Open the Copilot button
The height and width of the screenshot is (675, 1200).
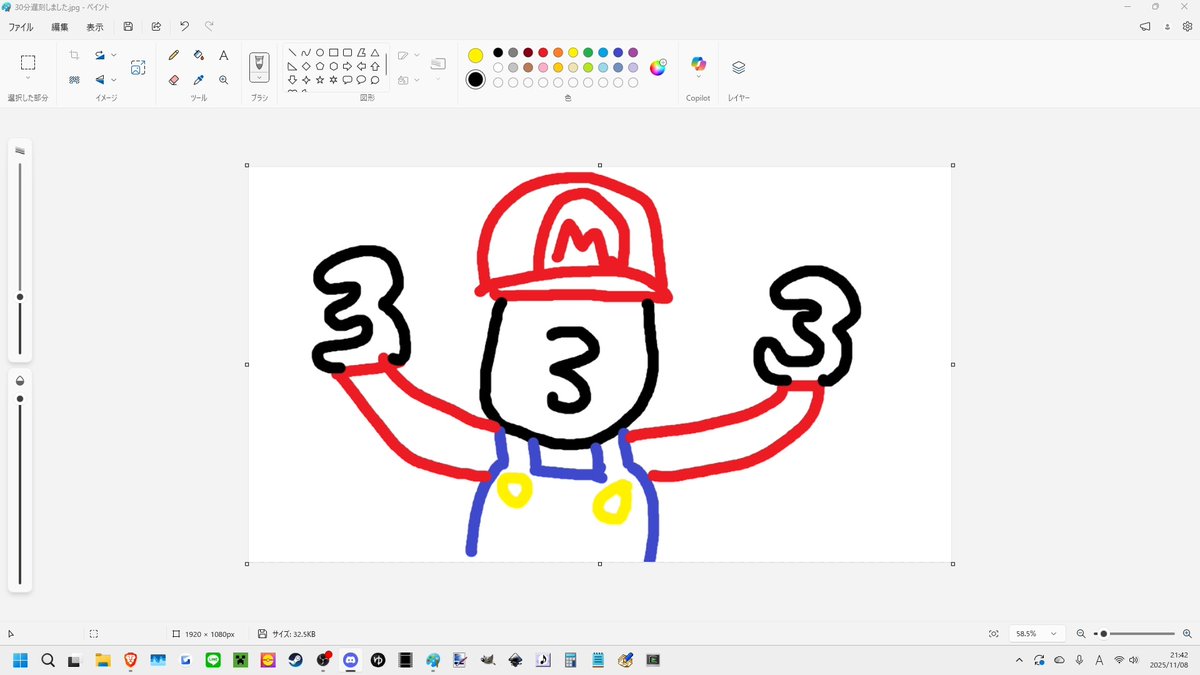[x=698, y=64]
